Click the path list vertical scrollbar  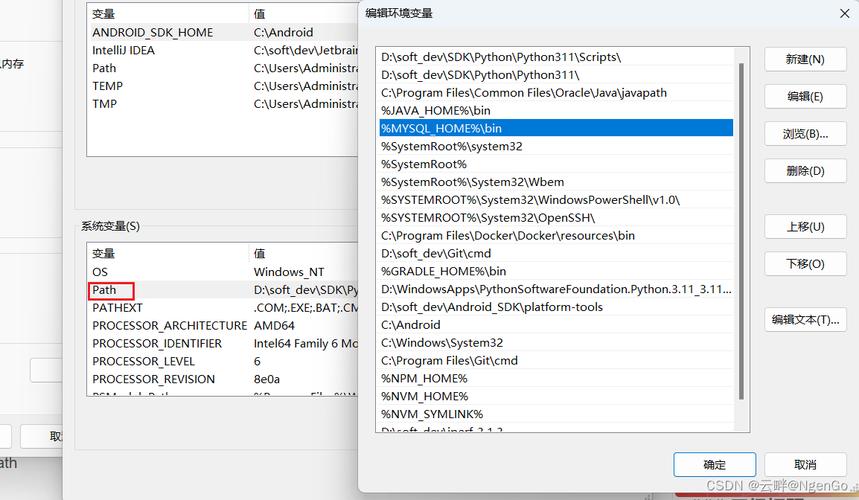point(741,231)
